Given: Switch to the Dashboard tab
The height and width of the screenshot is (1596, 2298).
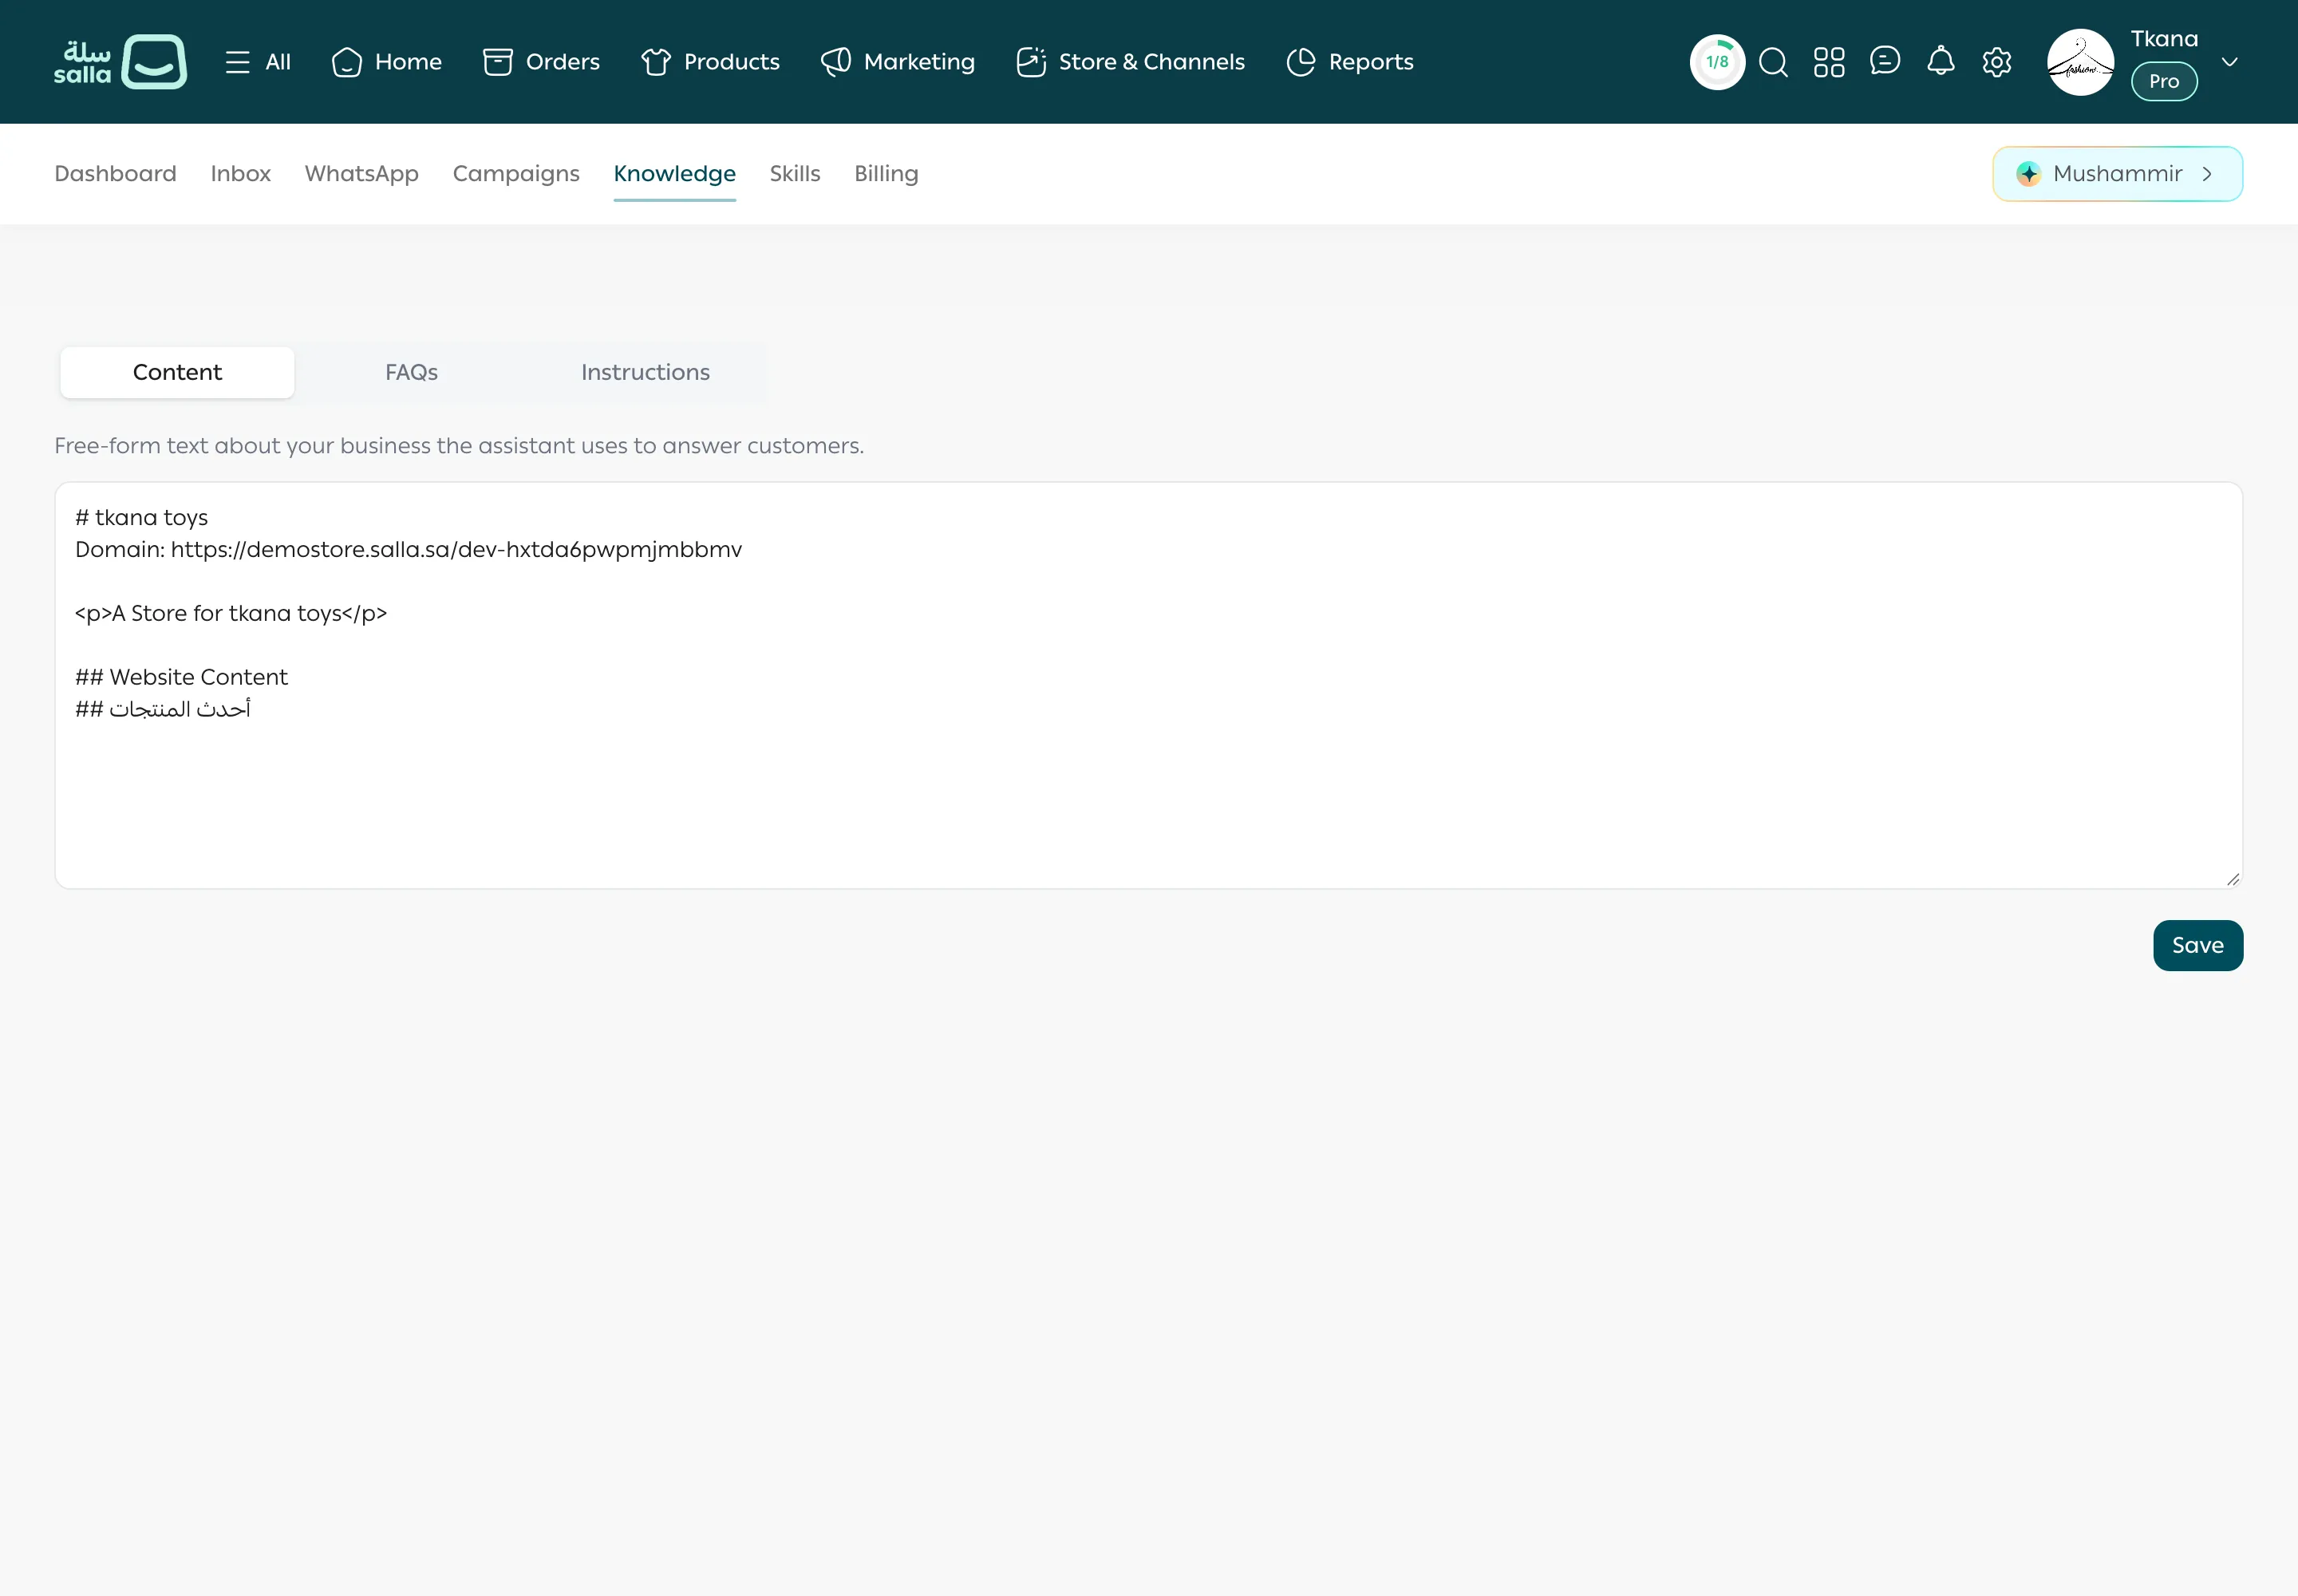Looking at the screenshot, I should [x=115, y=174].
